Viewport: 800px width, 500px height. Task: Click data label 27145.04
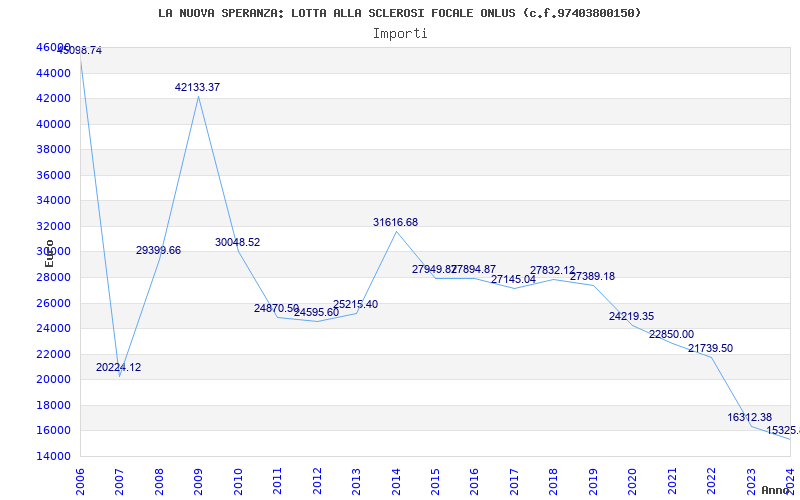(x=513, y=280)
